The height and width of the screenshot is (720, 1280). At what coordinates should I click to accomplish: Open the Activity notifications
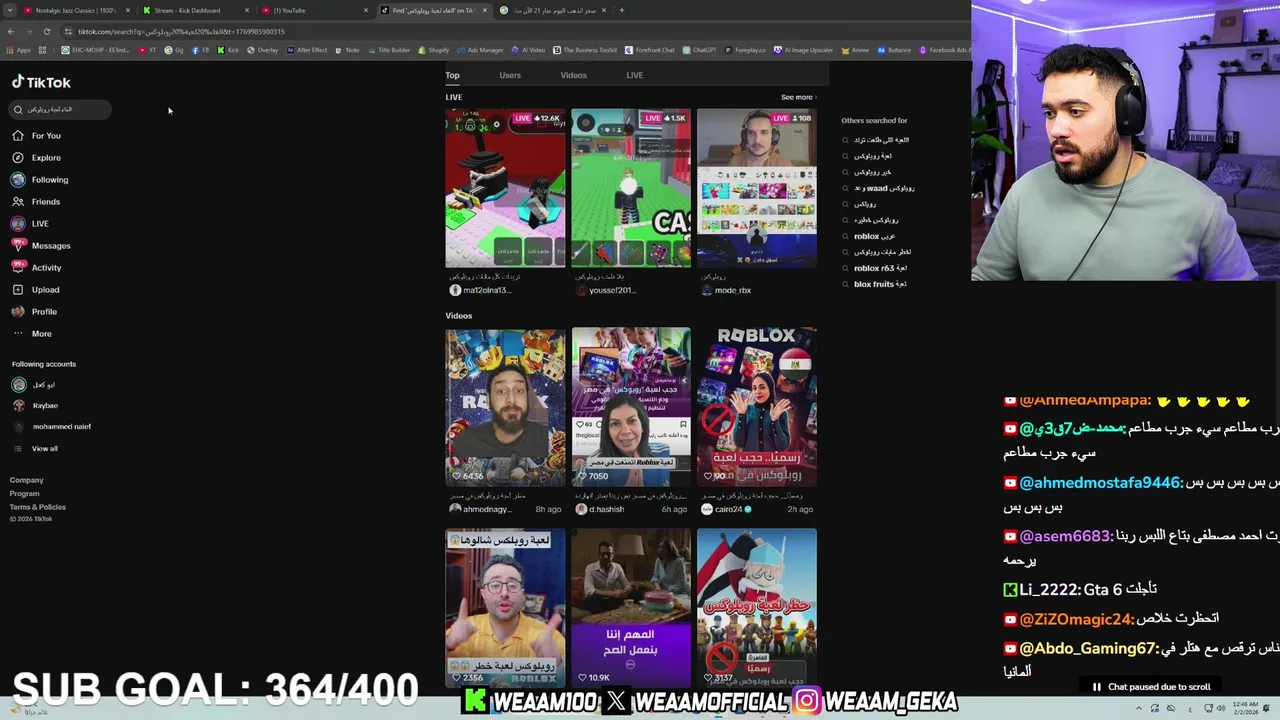[37, 268]
